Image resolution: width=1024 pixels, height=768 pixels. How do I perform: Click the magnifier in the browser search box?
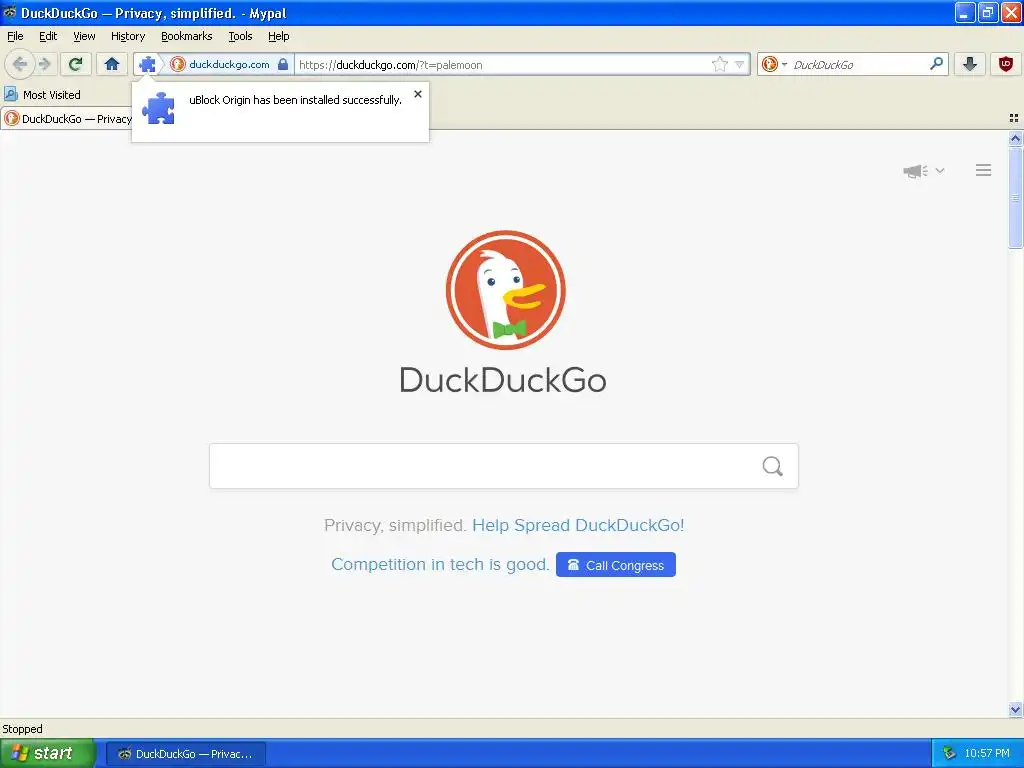tap(936, 64)
